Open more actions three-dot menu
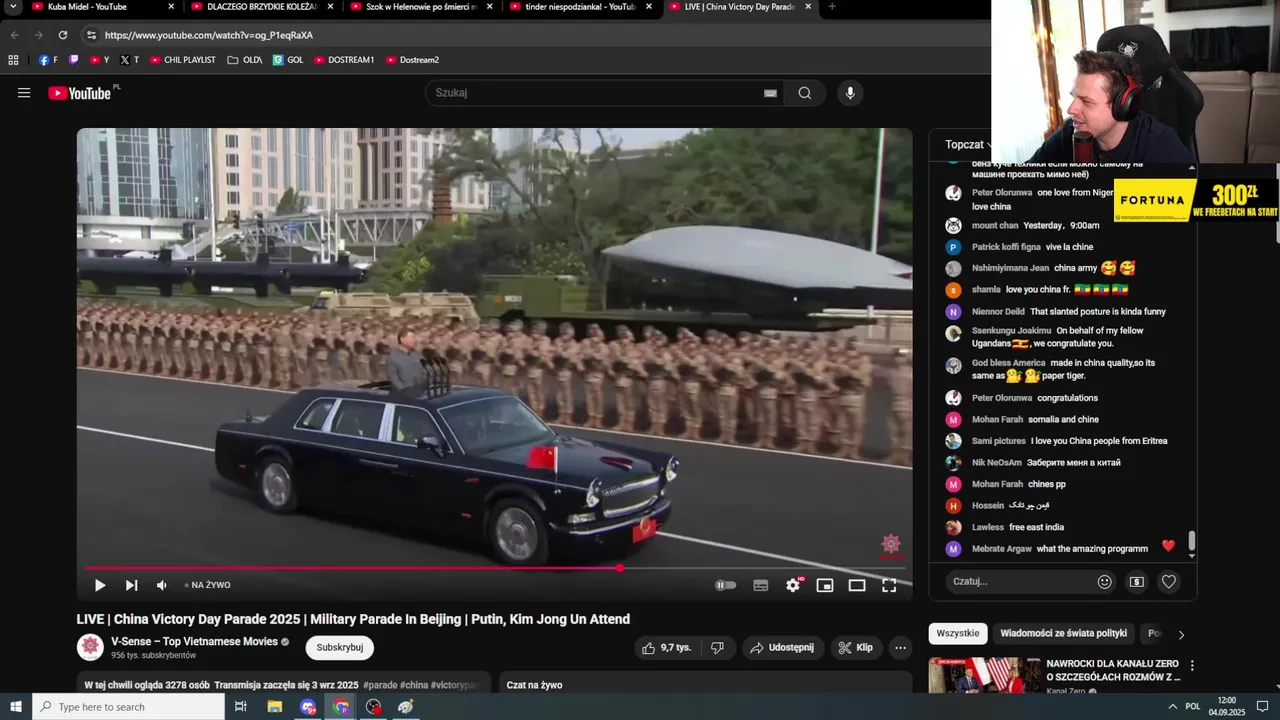The width and height of the screenshot is (1280, 720). point(900,648)
